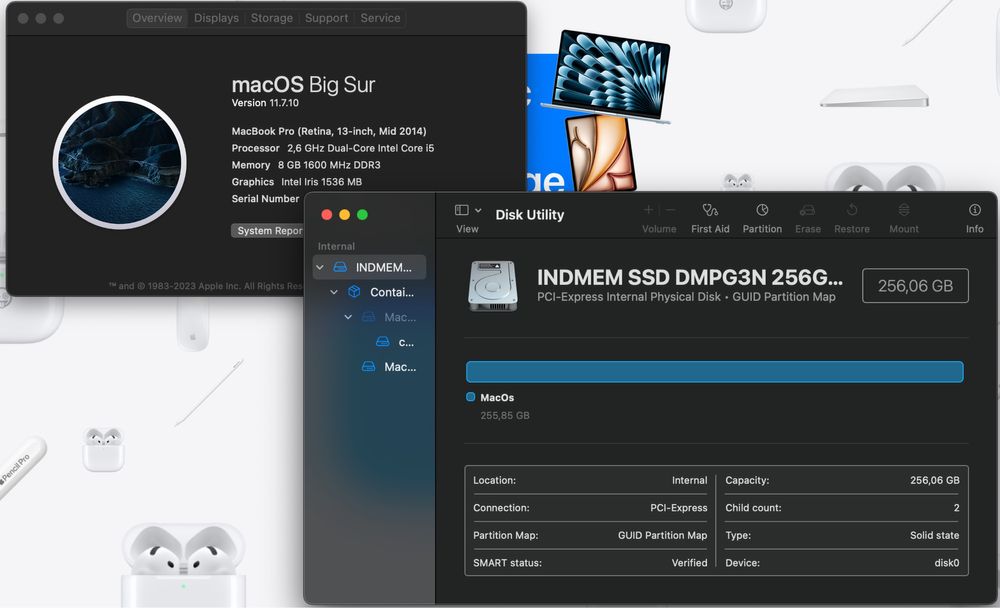
Task: Click the remove Volume minus icon
Action: pyautogui.click(x=670, y=209)
